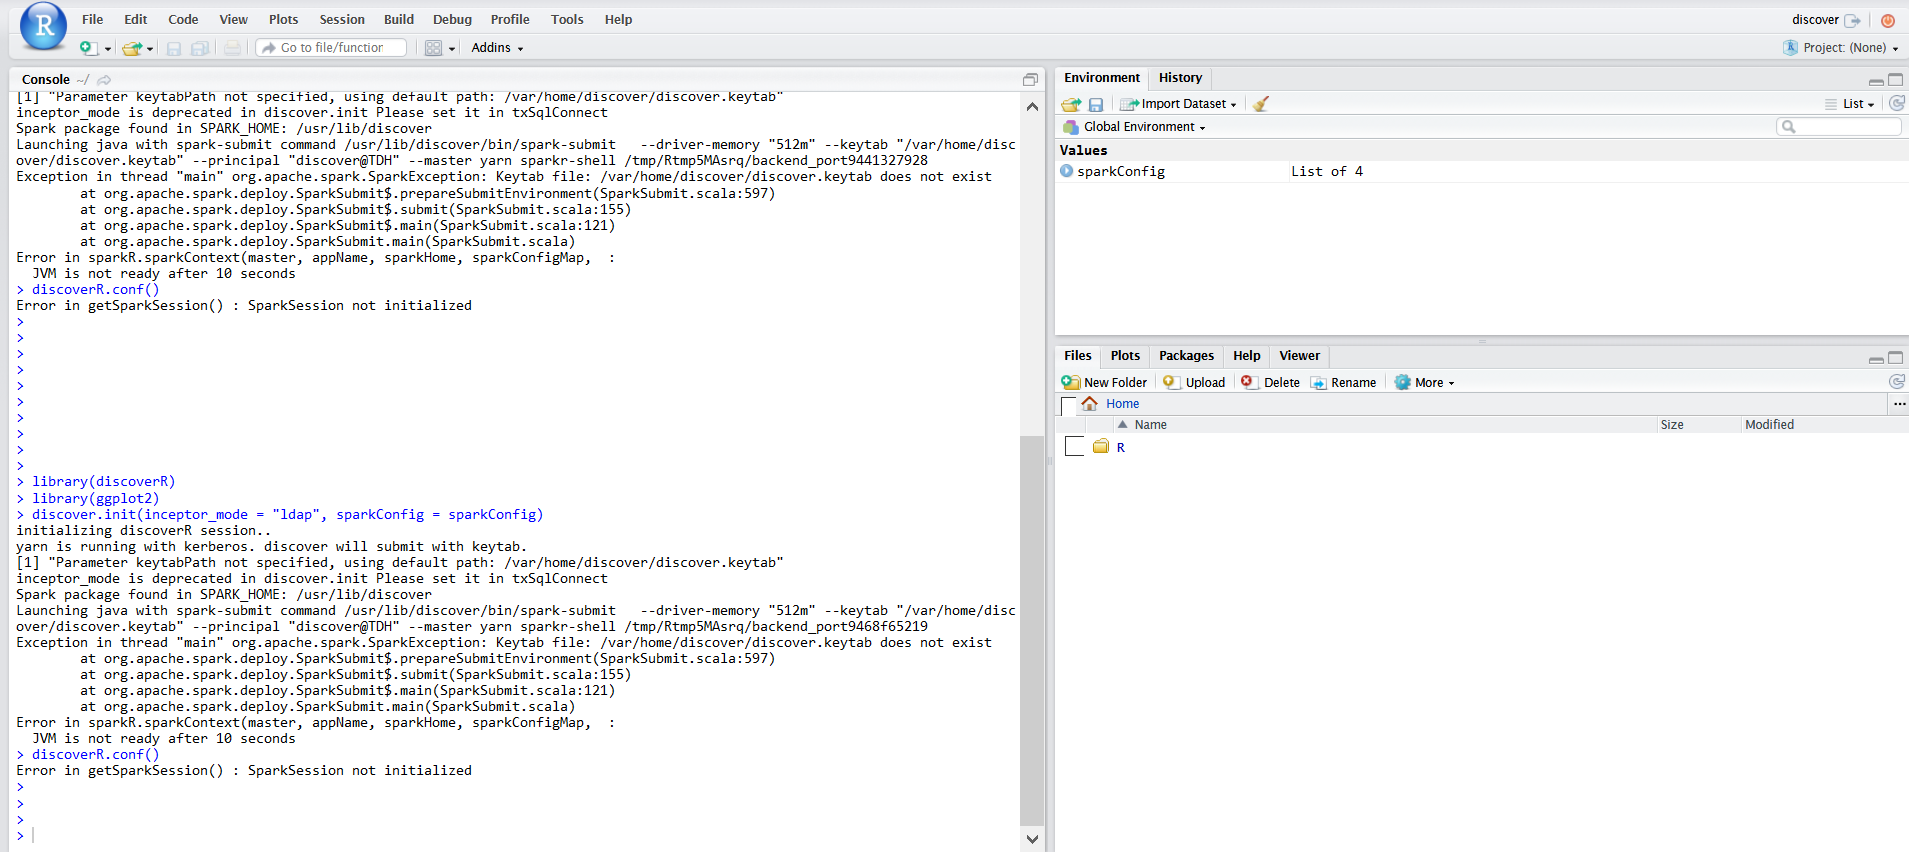The image size is (1909, 852).
Task: Refresh the Files pane listing
Action: pyautogui.click(x=1896, y=382)
